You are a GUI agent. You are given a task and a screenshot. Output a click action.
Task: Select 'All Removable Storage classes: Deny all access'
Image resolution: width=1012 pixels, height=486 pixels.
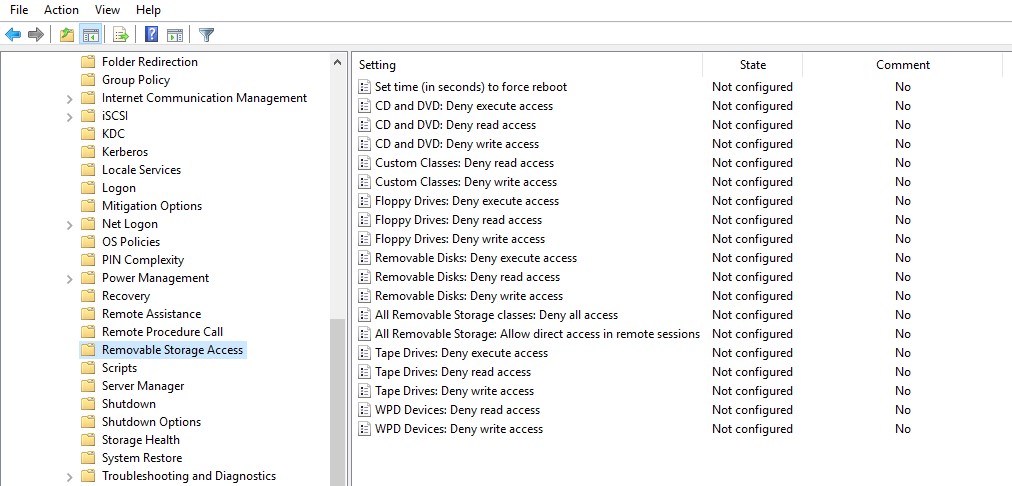click(496, 315)
